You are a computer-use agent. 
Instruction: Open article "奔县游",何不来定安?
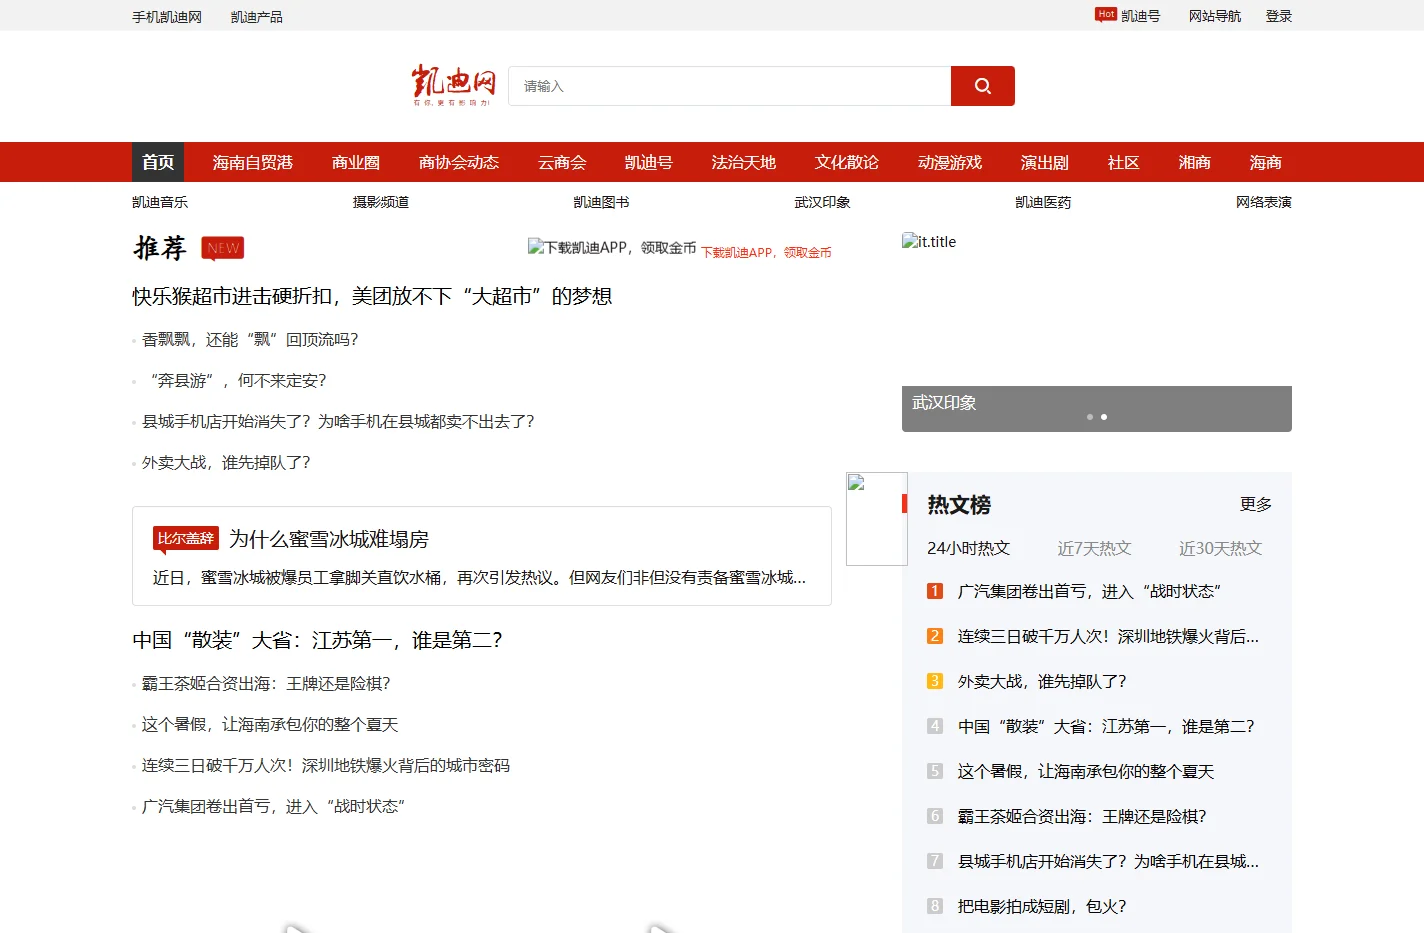(234, 381)
